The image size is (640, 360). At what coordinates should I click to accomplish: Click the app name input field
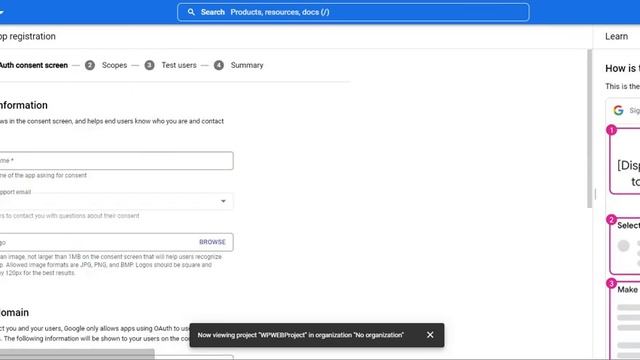tap(116, 161)
